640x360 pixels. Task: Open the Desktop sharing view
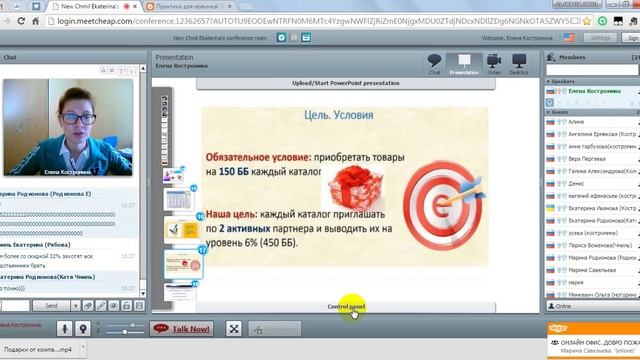(x=519, y=64)
